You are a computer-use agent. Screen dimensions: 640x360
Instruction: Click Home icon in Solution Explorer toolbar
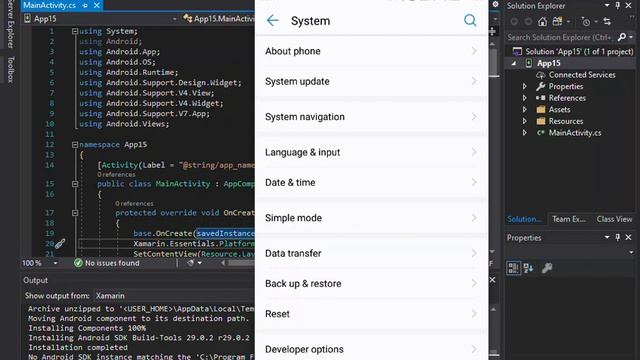(x=542, y=22)
